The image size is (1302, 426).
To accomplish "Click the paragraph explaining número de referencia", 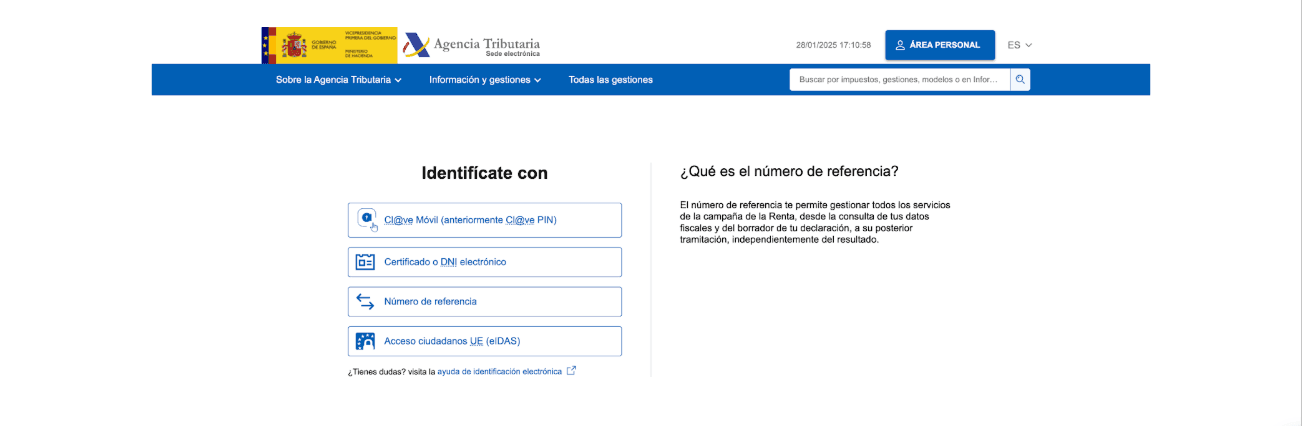I will click(815, 222).
